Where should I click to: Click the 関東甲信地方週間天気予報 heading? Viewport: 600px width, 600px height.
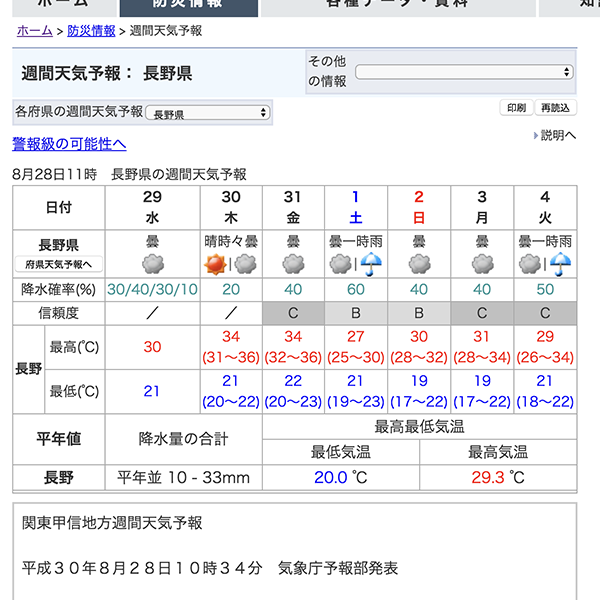[112, 523]
